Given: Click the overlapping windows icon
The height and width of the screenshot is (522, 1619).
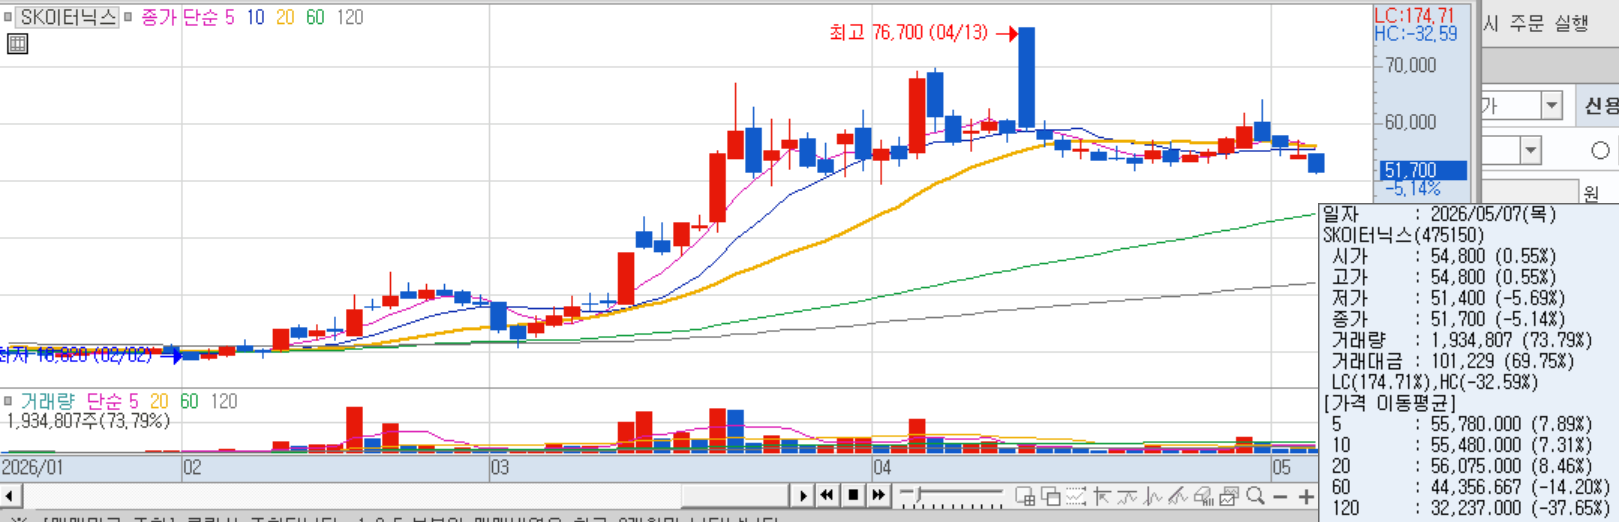Looking at the screenshot, I should point(1050,496).
